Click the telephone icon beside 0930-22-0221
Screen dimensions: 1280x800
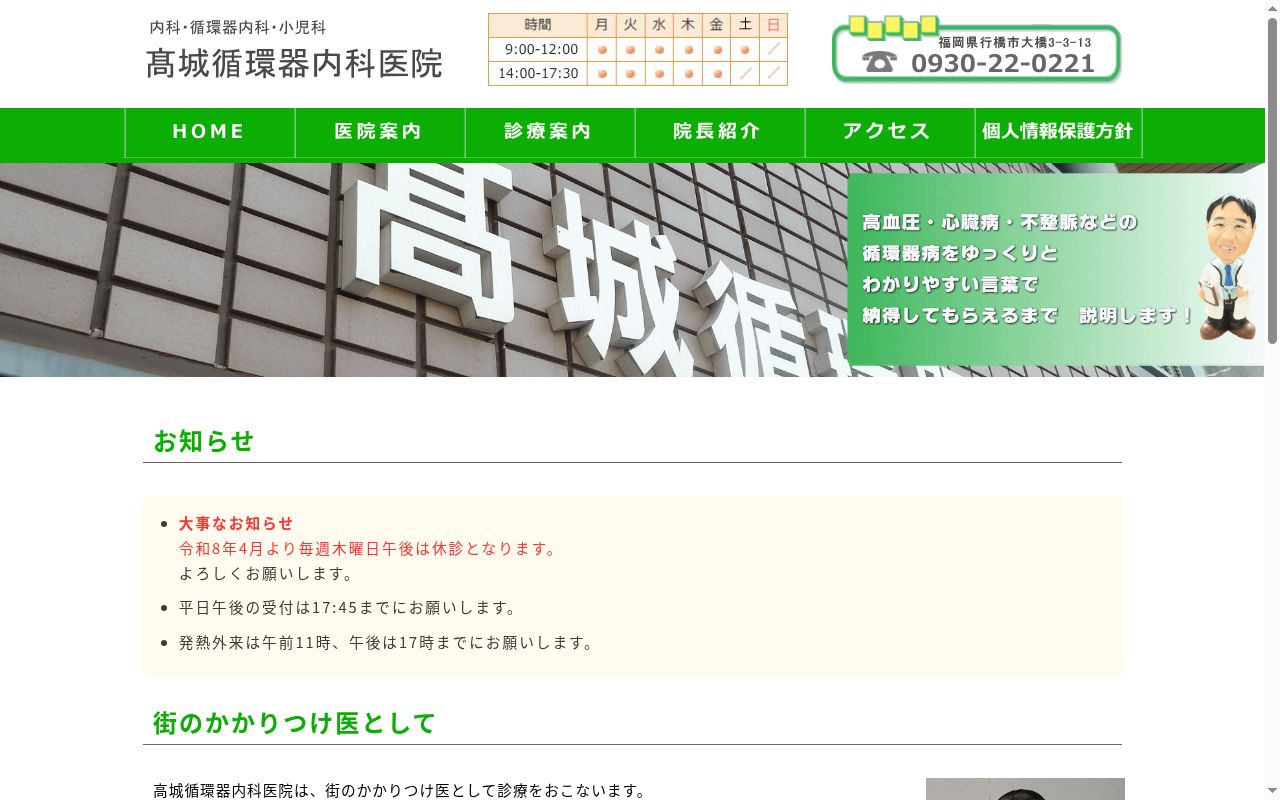point(880,63)
